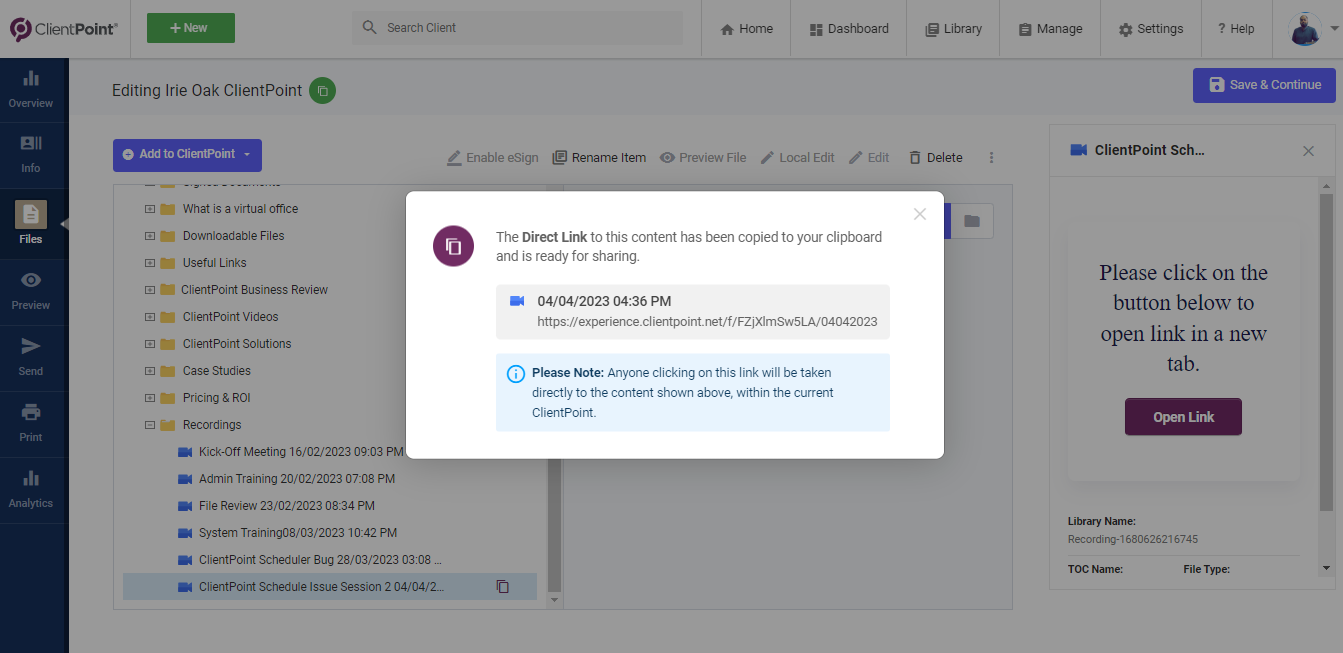Click purple copy icon in dialog
The image size is (1343, 653).
tap(453, 246)
